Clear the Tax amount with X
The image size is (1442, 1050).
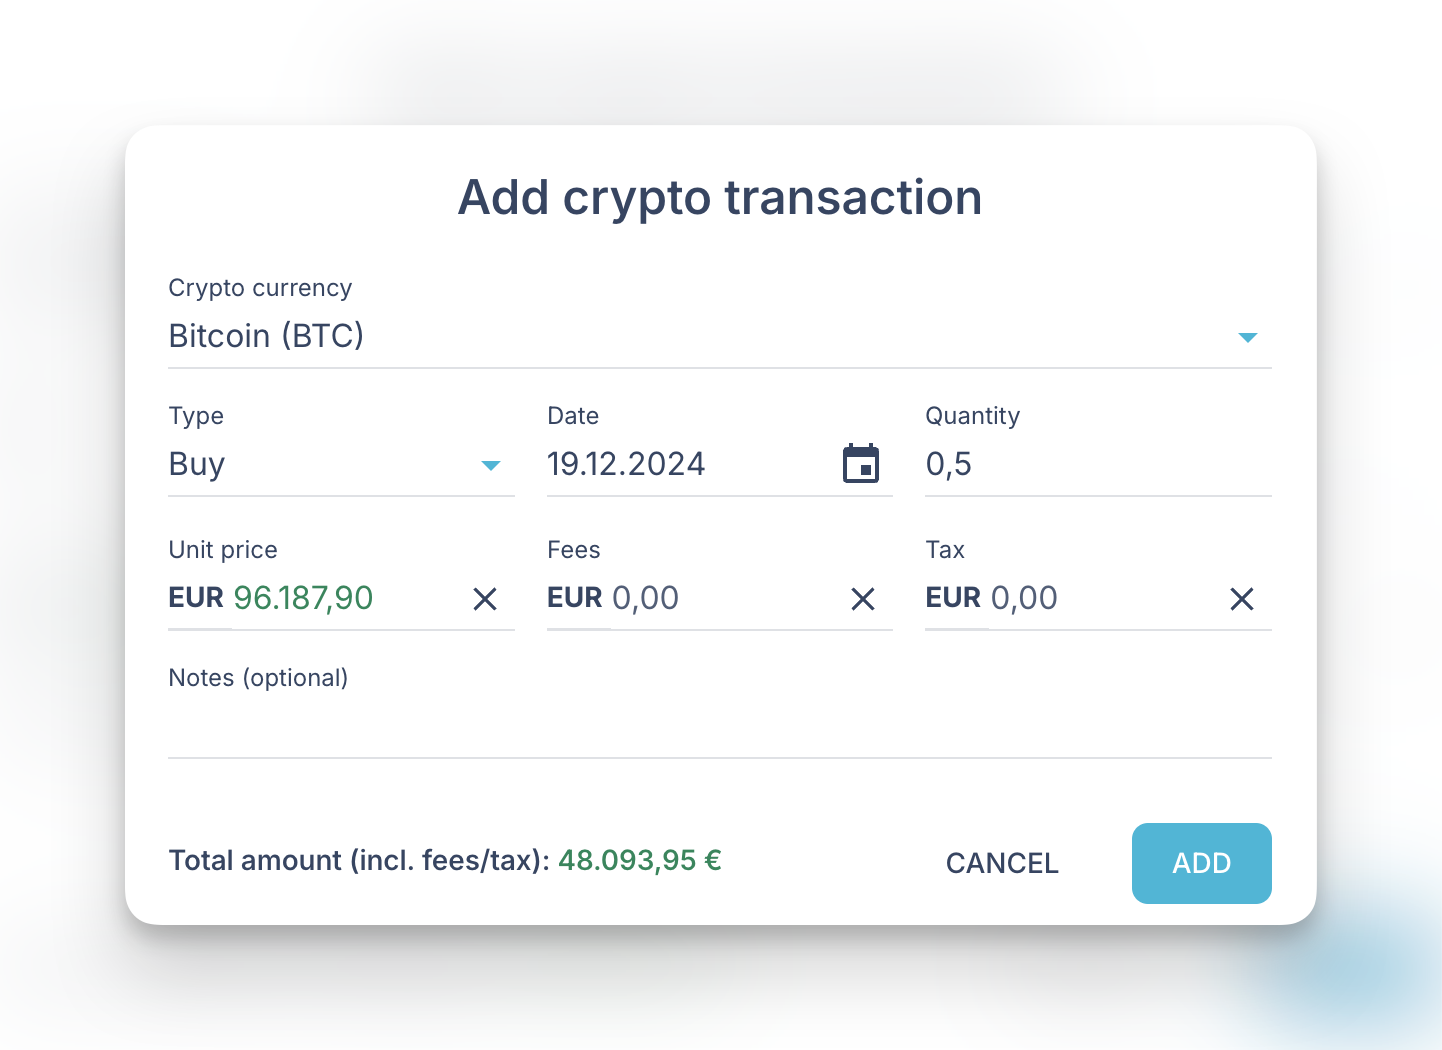(x=1241, y=599)
